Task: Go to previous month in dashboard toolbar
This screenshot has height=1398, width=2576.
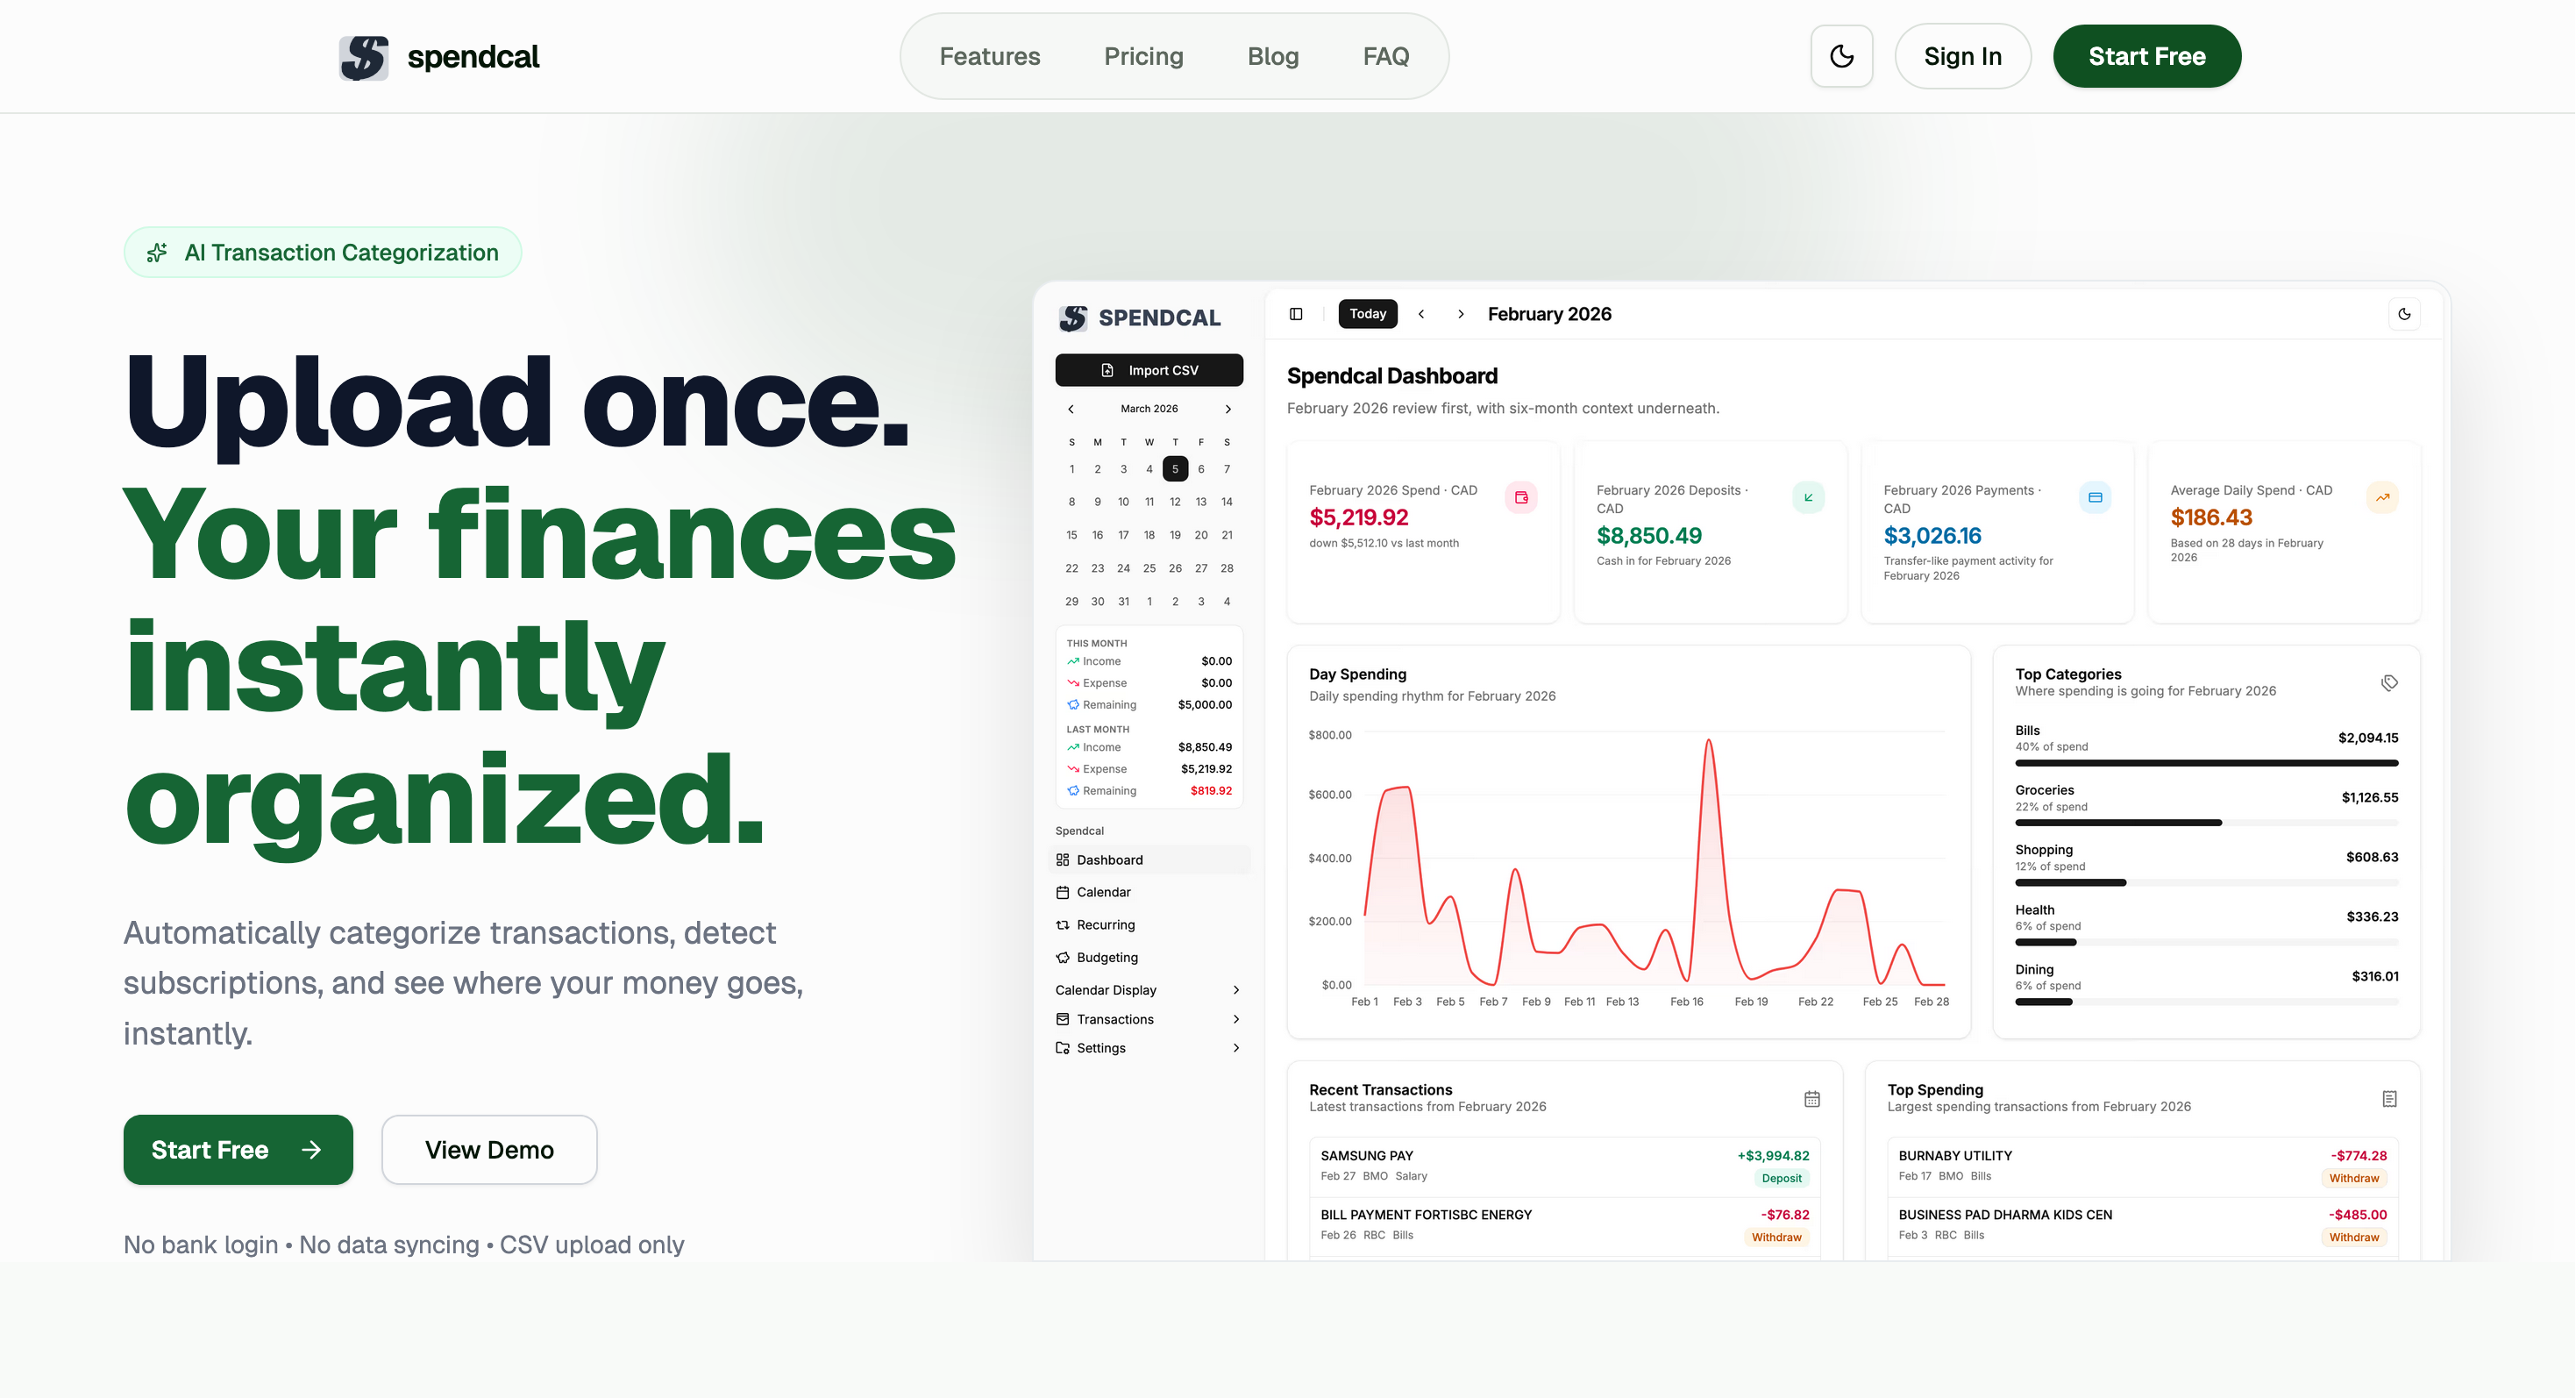Action: [1420, 314]
